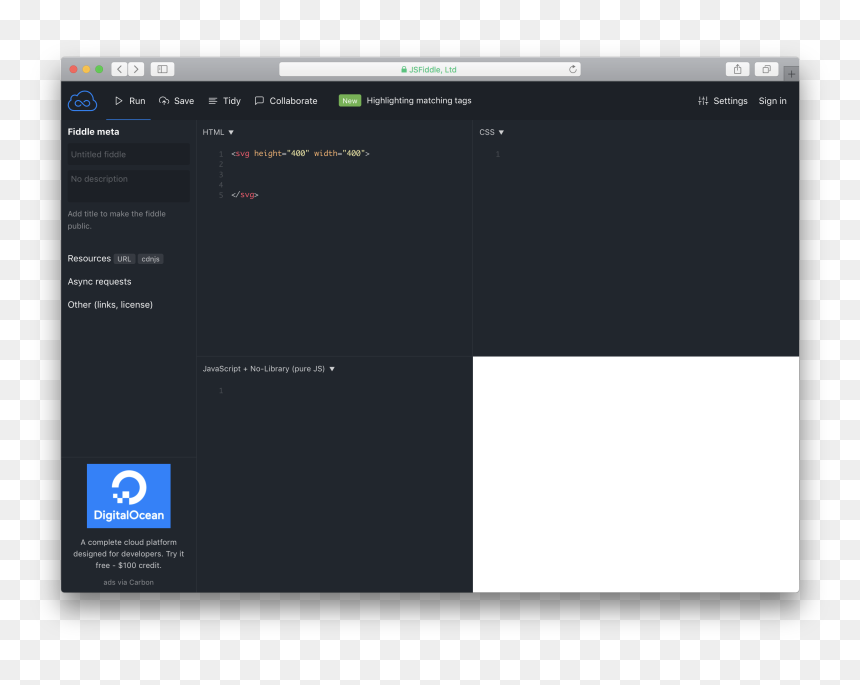
Task: Show all tabs overview
Action: tap(767, 69)
